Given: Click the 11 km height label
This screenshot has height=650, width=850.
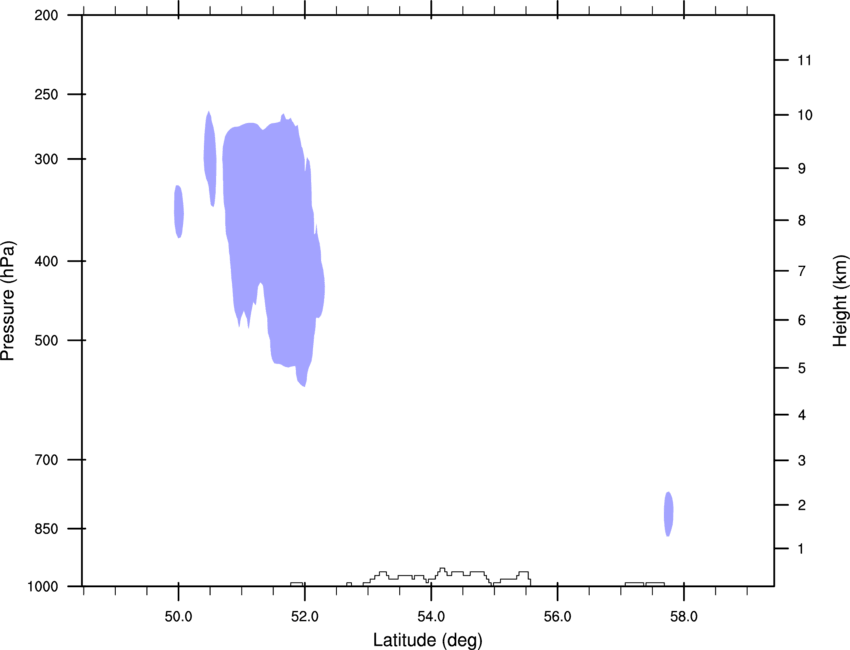Looking at the screenshot, I should [804, 60].
